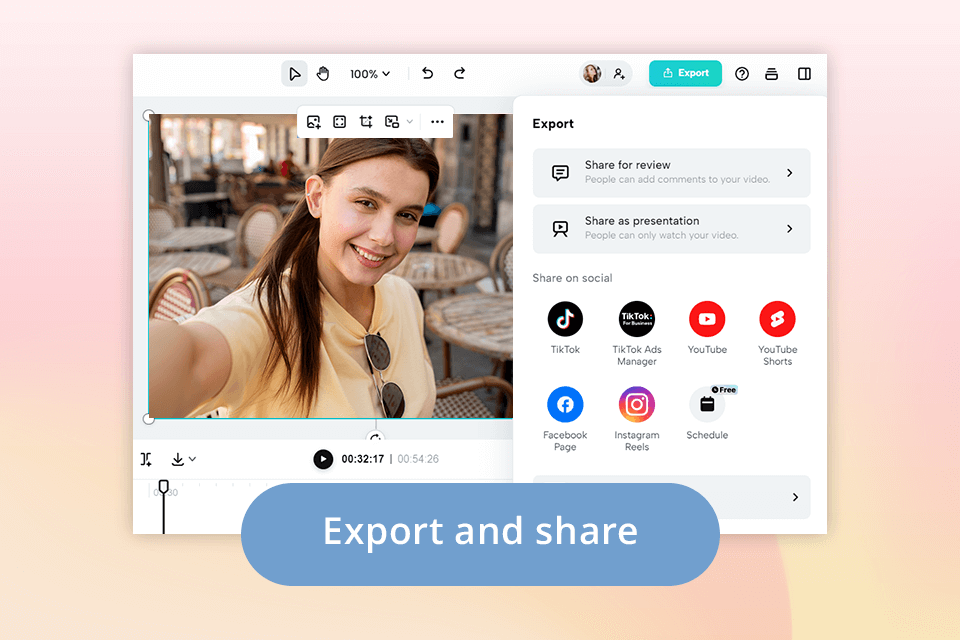The width and height of the screenshot is (960, 640).
Task: Click the total duration 00:54:26
Action: click(418, 459)
